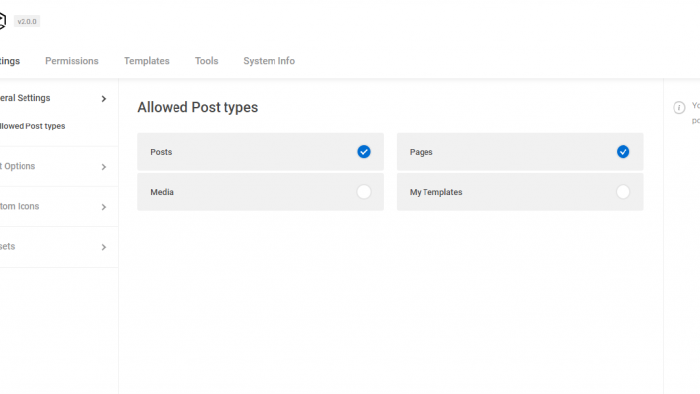Image resolution: width=700 pixels, height=394 pixels.
Task: Enable the Media post type
Action: (x=364, y=192)
